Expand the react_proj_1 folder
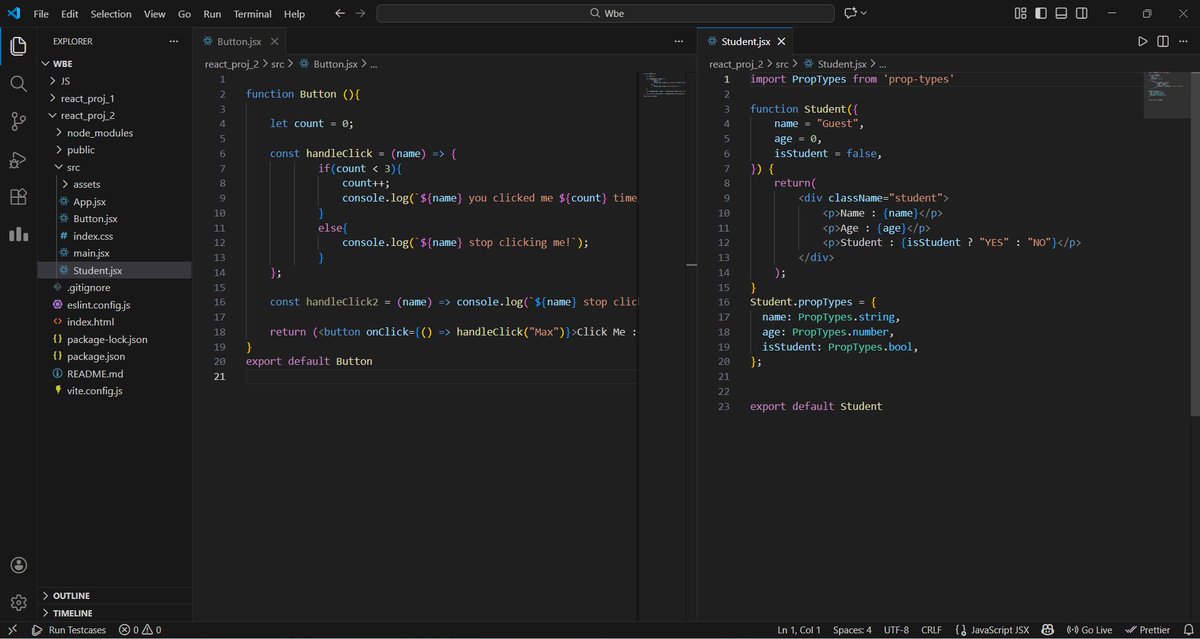The image size is (1200, 639). click(115, 98)
